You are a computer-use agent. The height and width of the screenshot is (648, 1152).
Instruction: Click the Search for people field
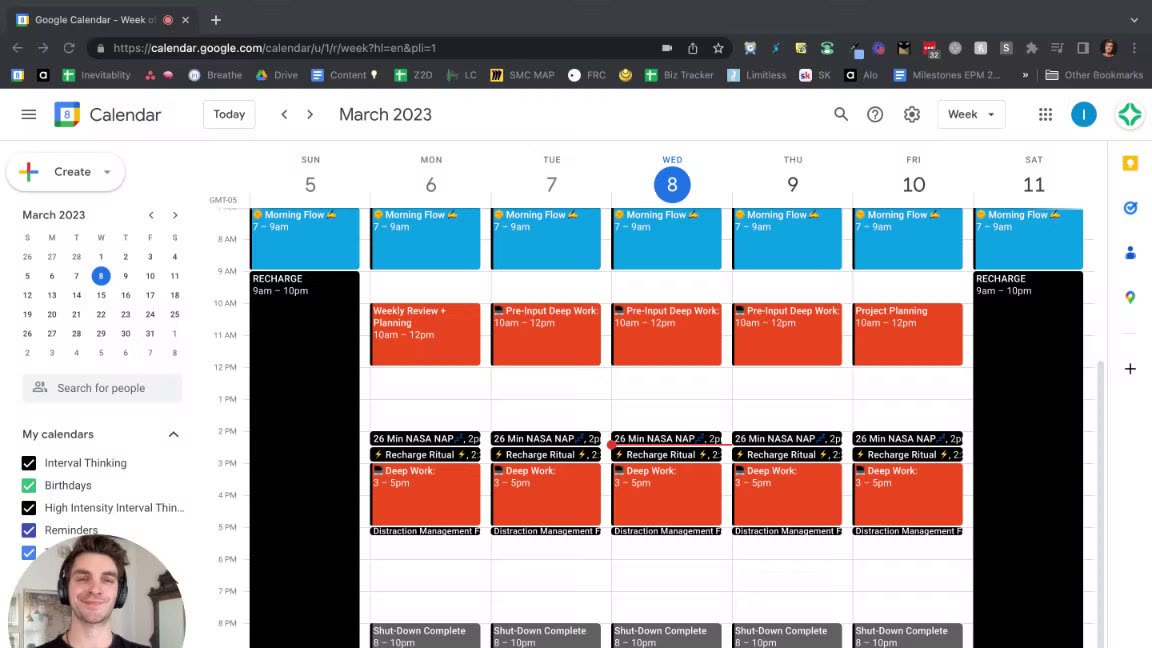click(102, 388)
